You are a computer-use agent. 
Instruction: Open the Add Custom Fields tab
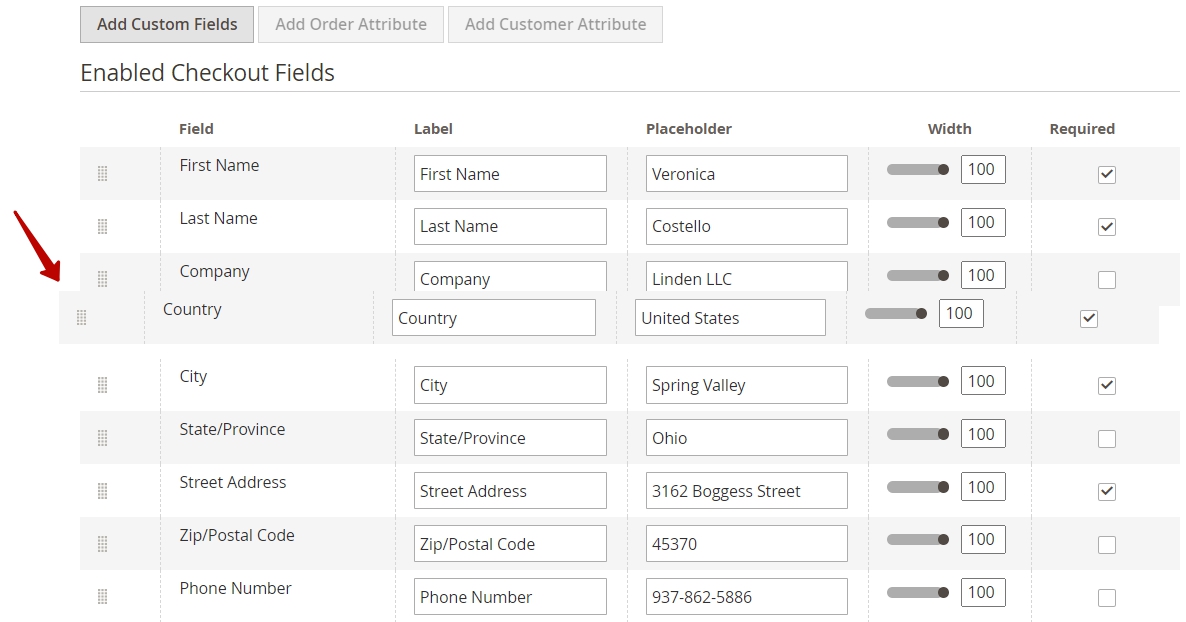[167, 24]
